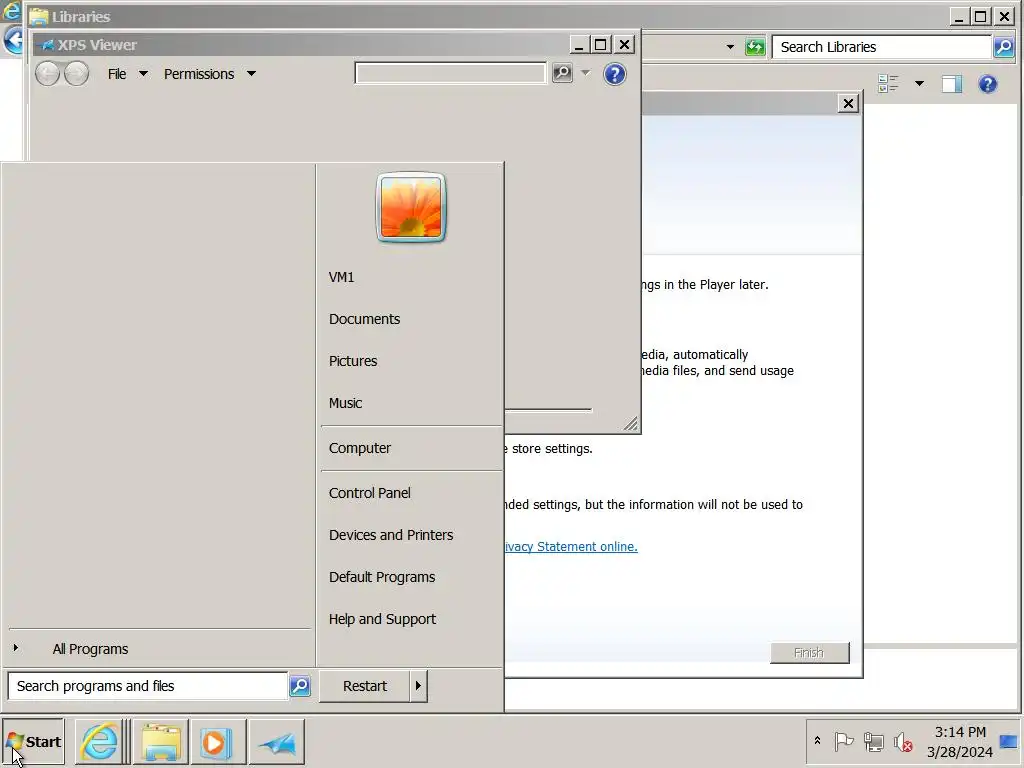Click the Show desktop button
This screenshot has height=768, width=1024.
point(1010,742)
